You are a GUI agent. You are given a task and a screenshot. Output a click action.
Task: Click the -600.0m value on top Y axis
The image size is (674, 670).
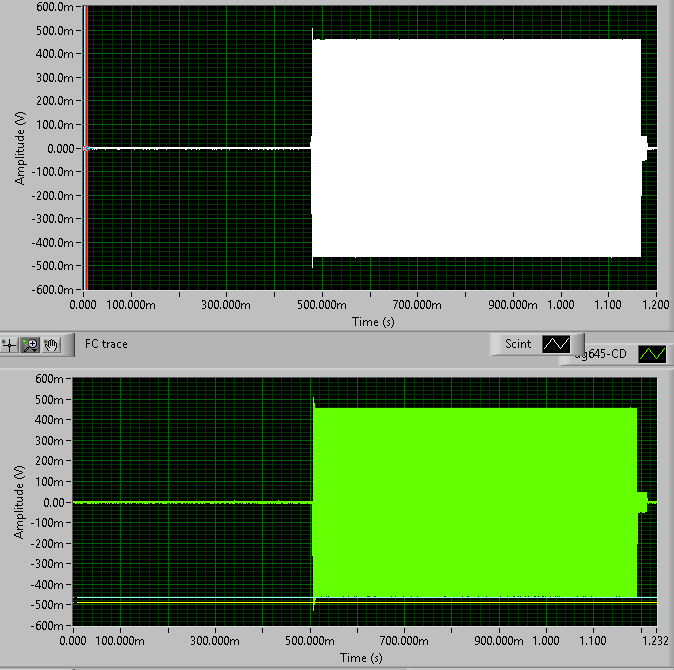[x=52, y=290]
